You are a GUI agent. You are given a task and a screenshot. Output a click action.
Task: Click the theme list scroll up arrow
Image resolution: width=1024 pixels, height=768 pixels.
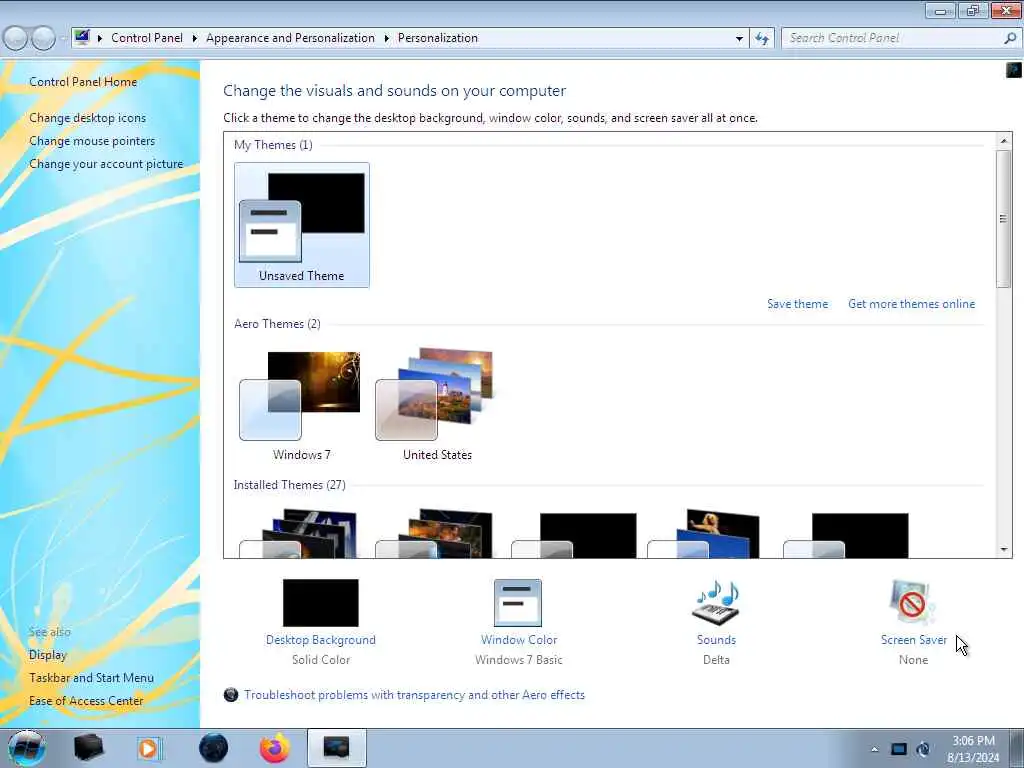[x=1004, y=140]
